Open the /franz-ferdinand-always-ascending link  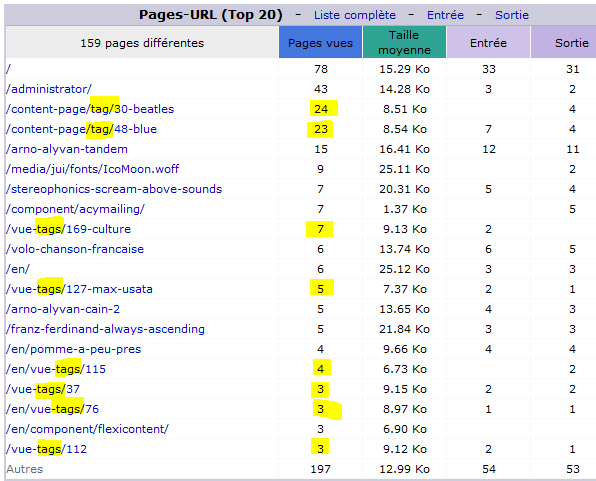(105, 329)
